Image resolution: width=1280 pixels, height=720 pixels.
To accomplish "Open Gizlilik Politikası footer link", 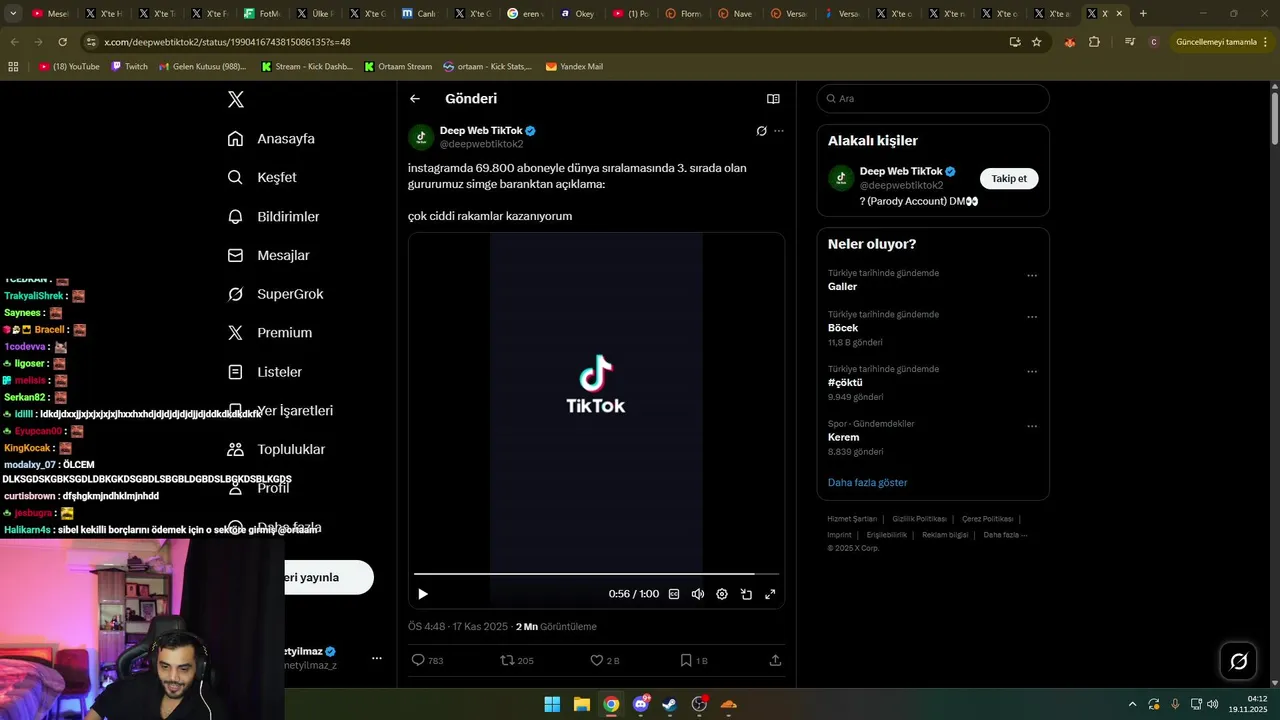I will coord(919,519).
